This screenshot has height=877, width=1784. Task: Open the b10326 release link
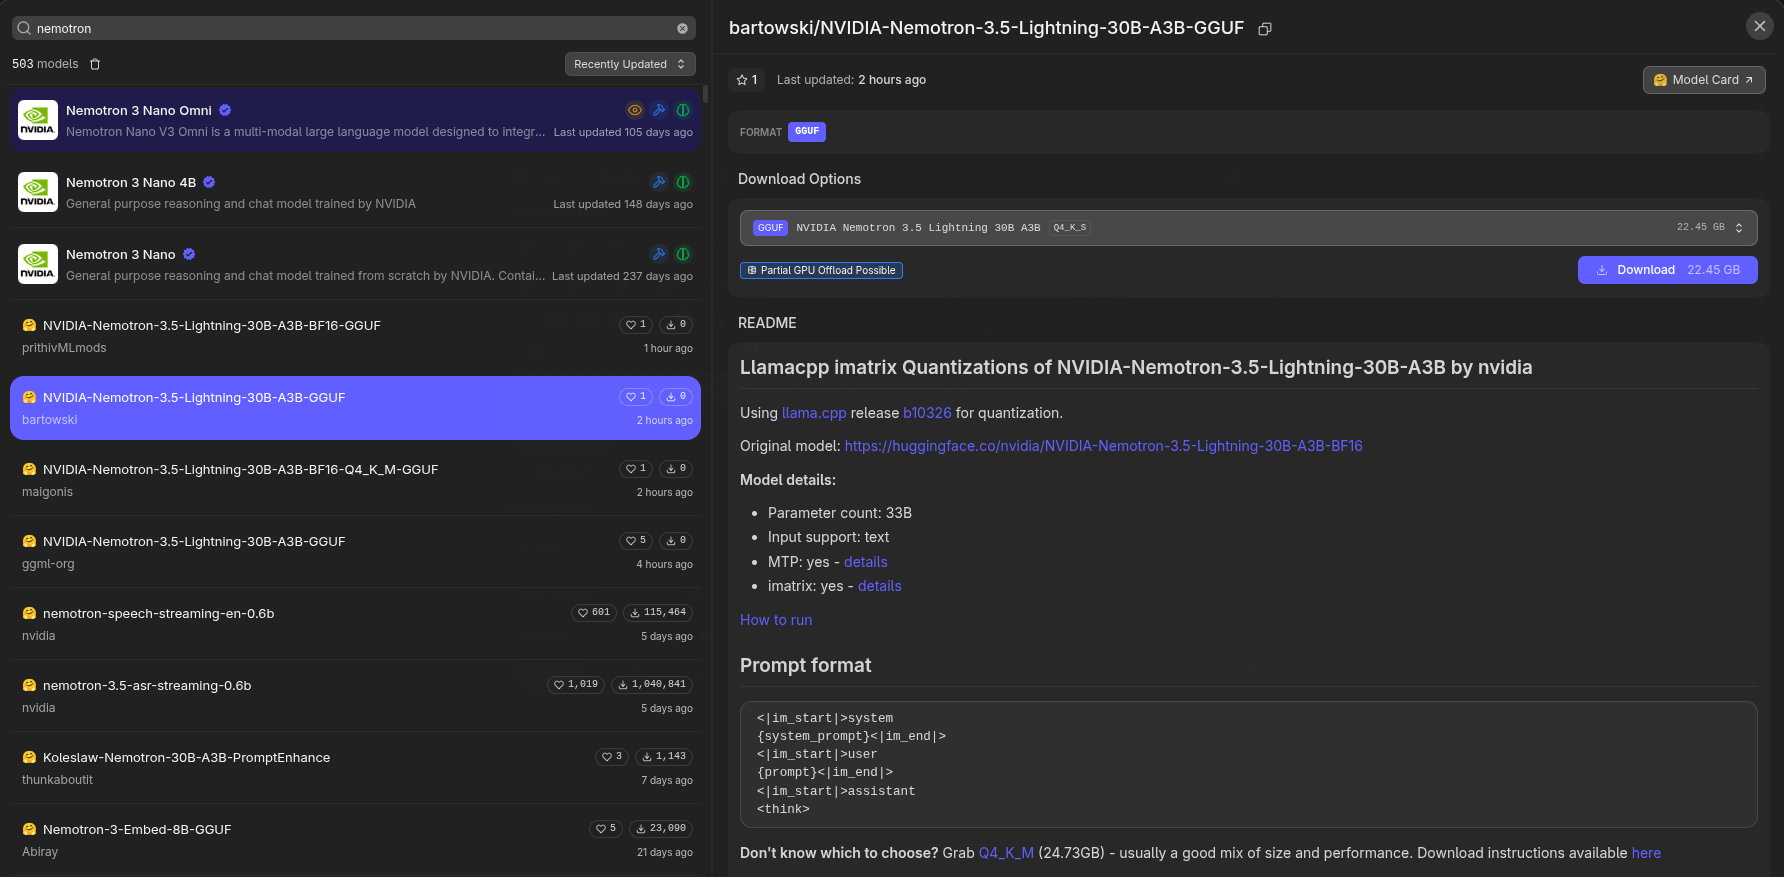927,413
